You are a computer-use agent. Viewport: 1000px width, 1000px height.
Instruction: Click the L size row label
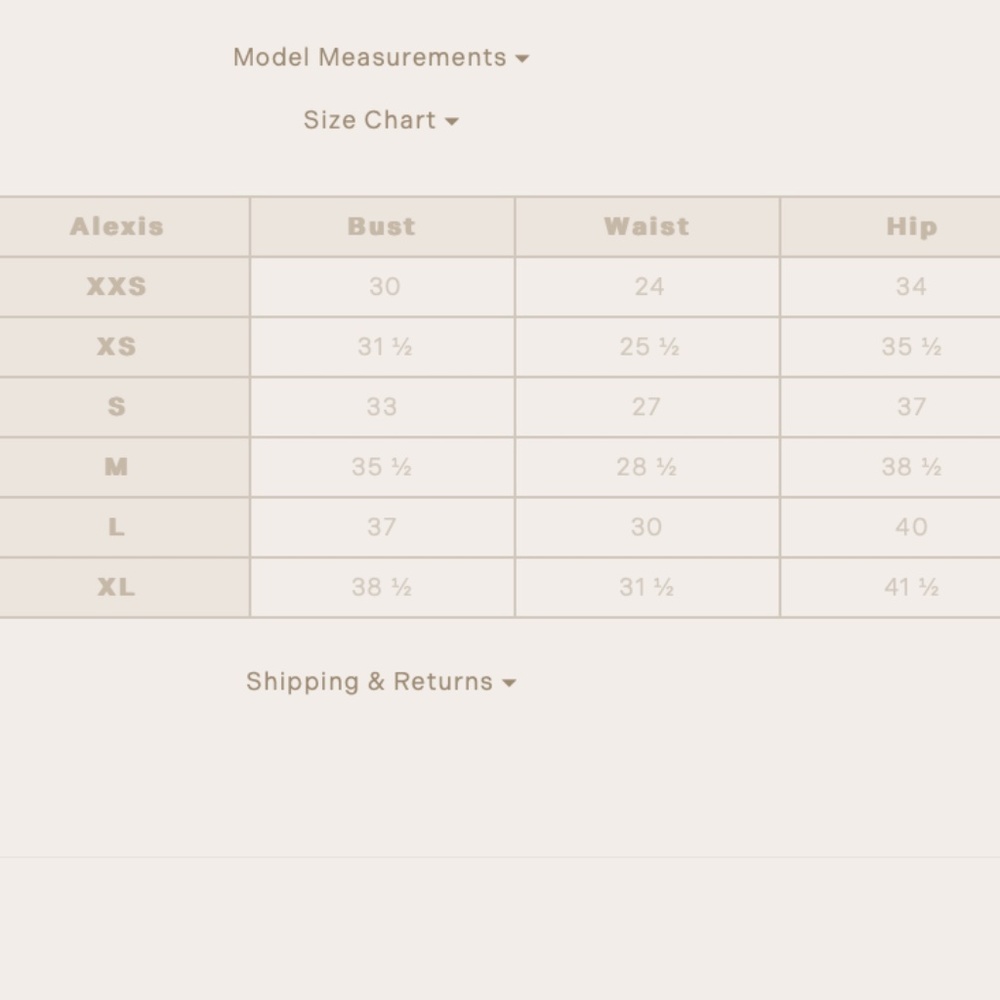click(117, 527)
